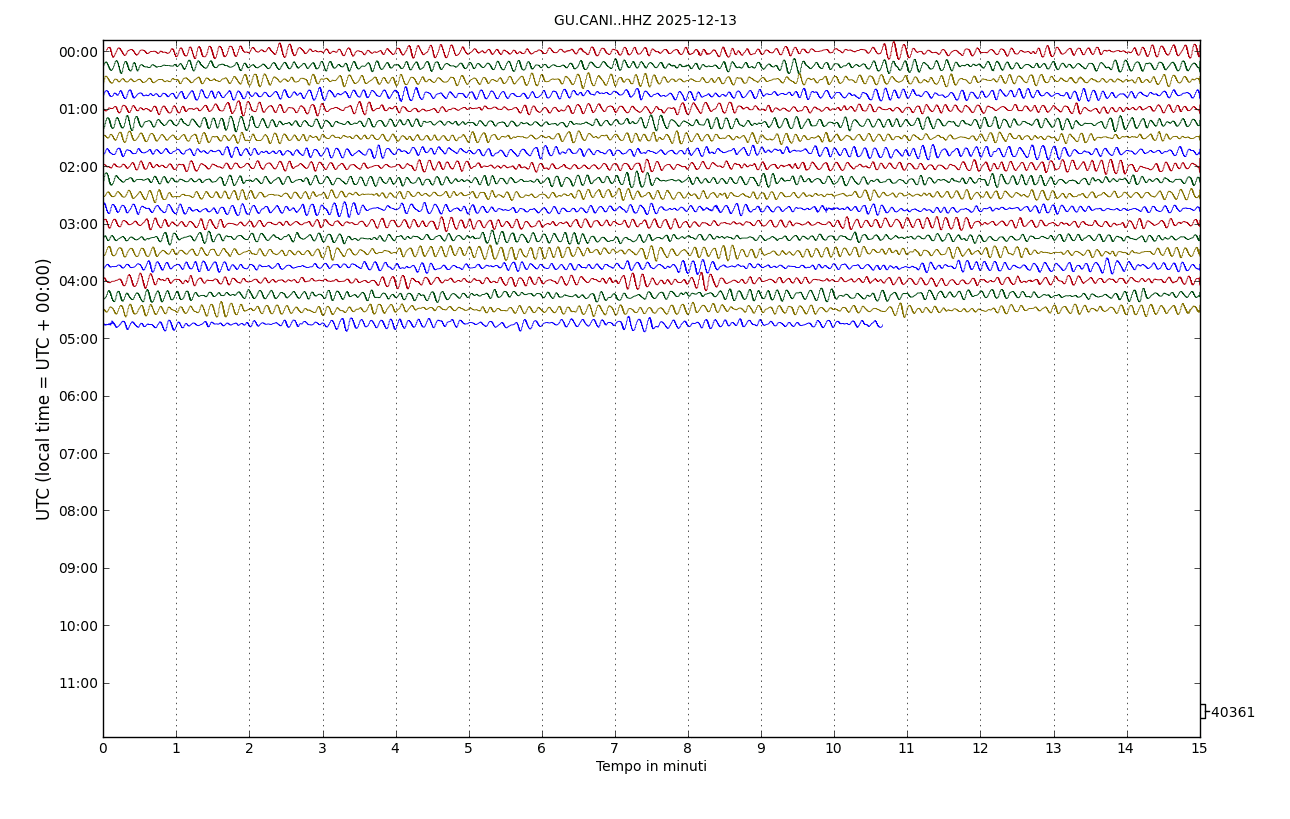Select the x-axis minute tick labeled 10
This screenshot has height=819, width=1290.
(834, 749)
